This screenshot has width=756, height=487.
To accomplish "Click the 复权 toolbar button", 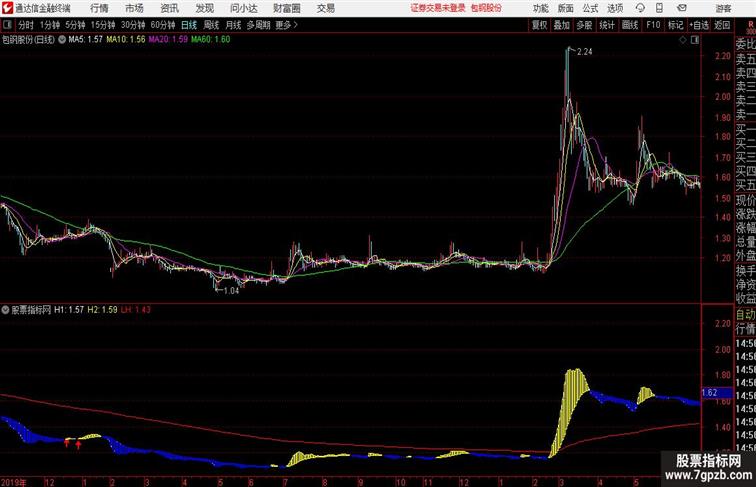I will [539, 25].
